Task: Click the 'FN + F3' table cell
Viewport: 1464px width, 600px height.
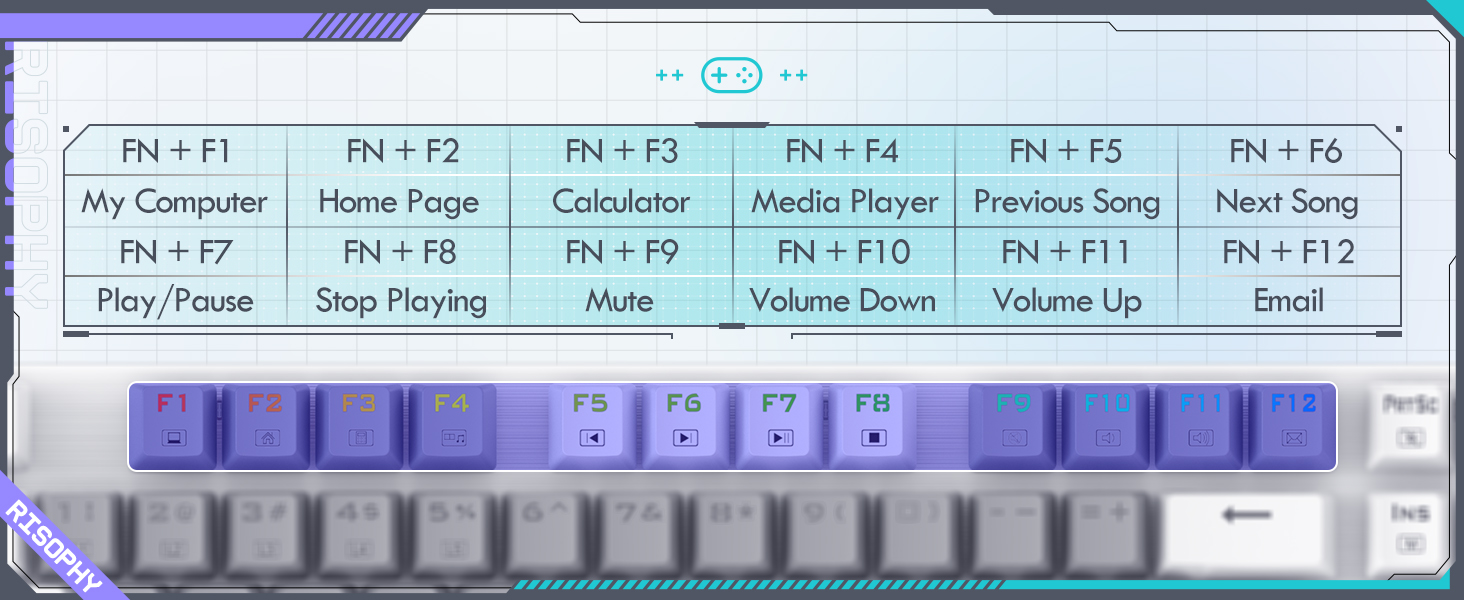Action: tap(621, 151)
